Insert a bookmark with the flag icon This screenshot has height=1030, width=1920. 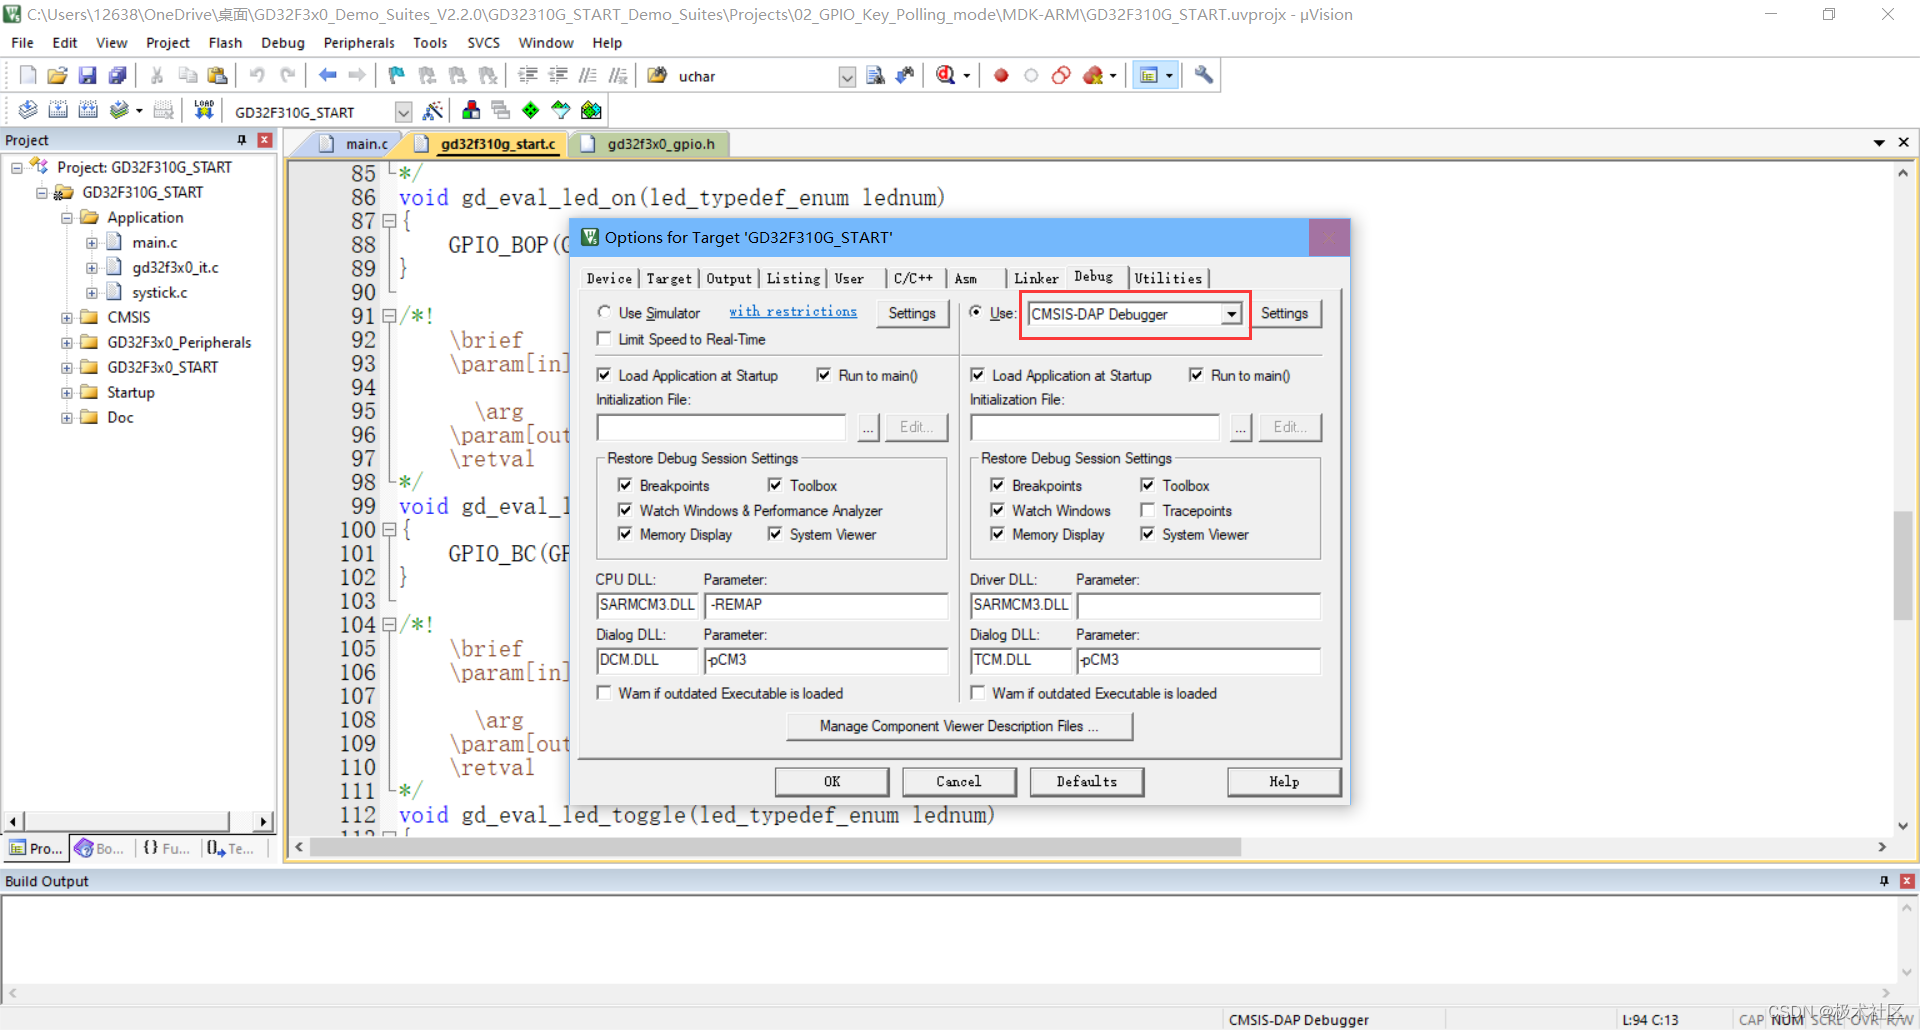pyautogui.click(x=397, y=75)
